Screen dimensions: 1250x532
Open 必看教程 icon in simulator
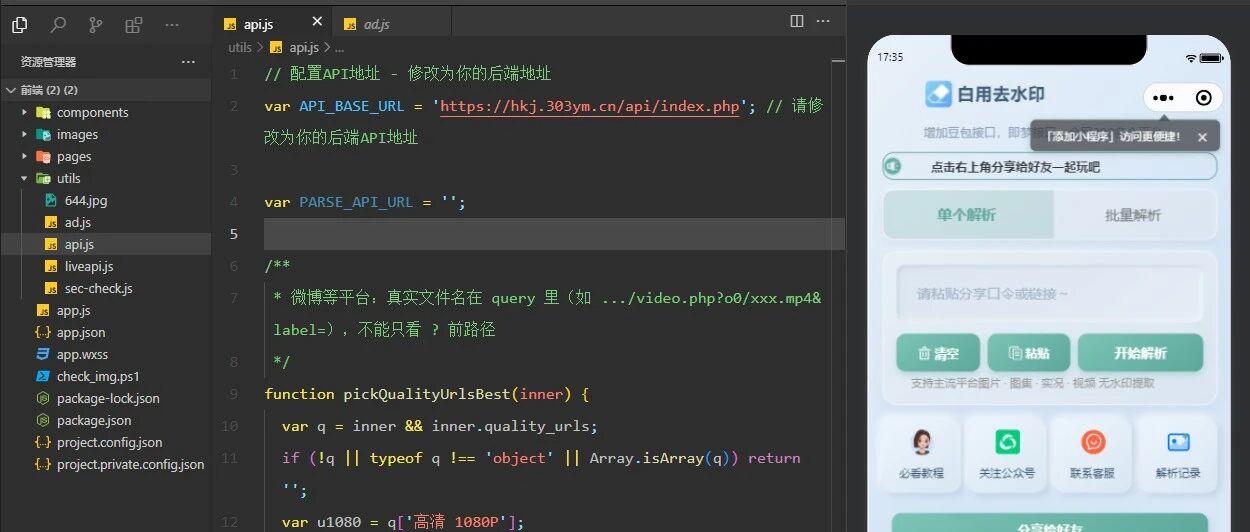tap(921, 443)
